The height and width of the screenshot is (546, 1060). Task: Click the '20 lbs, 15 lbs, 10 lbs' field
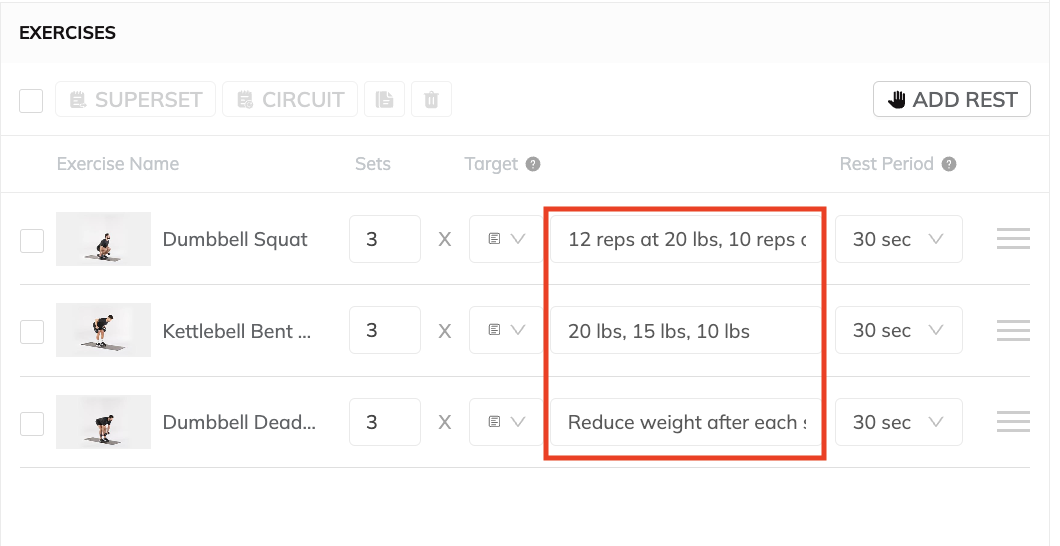click(x=685, y=330)
